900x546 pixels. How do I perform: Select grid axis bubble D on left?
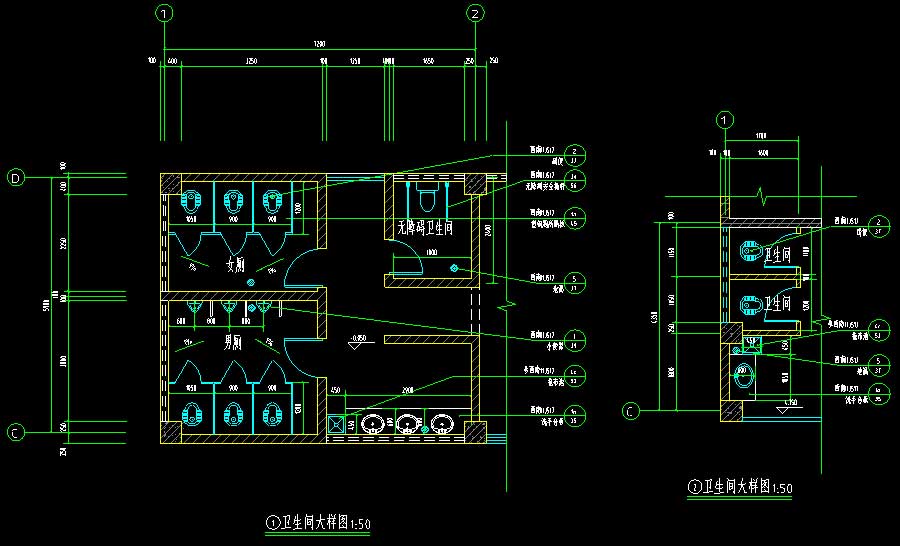[x=16, y=178]
